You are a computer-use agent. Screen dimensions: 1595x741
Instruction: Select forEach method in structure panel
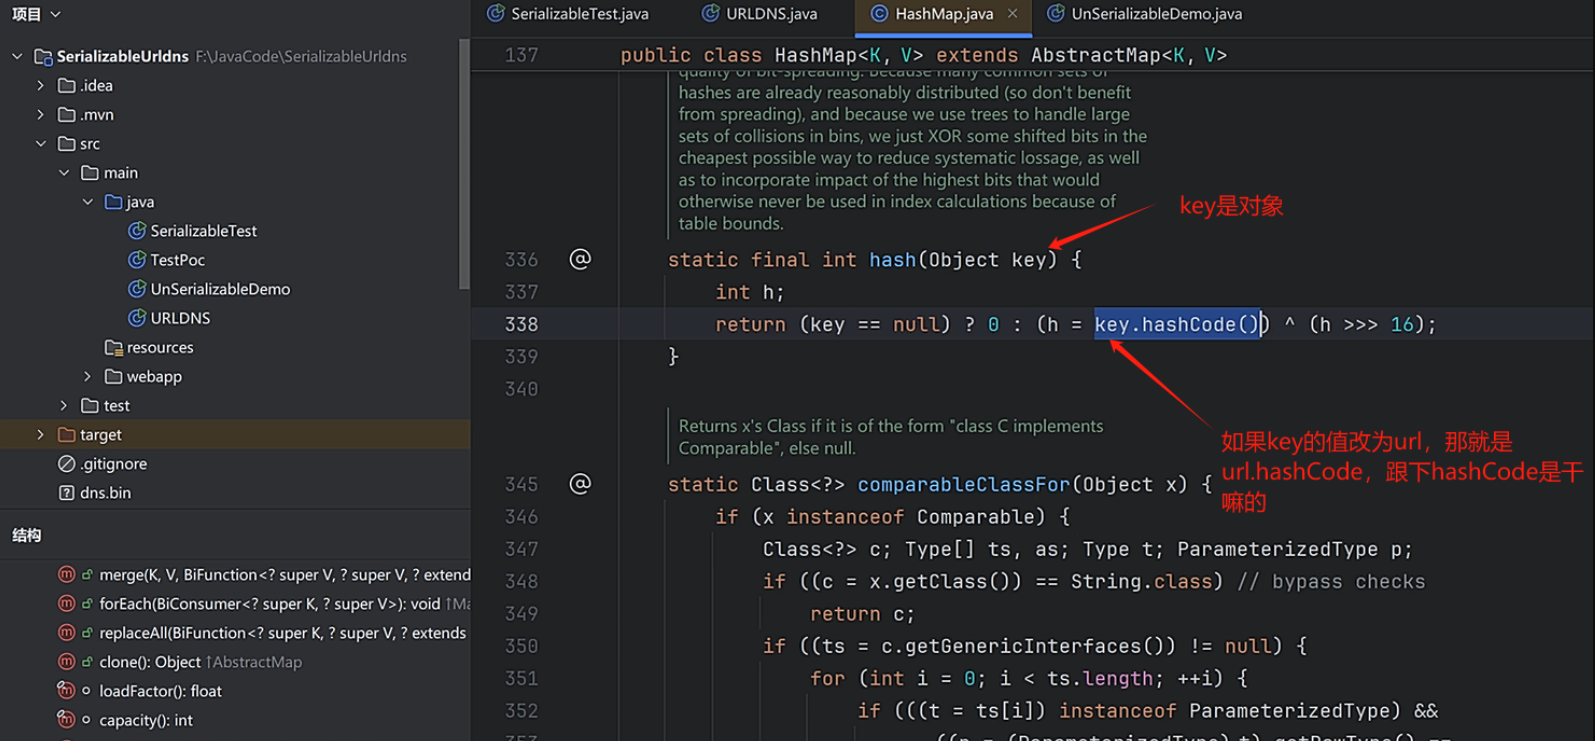[285, 604]
